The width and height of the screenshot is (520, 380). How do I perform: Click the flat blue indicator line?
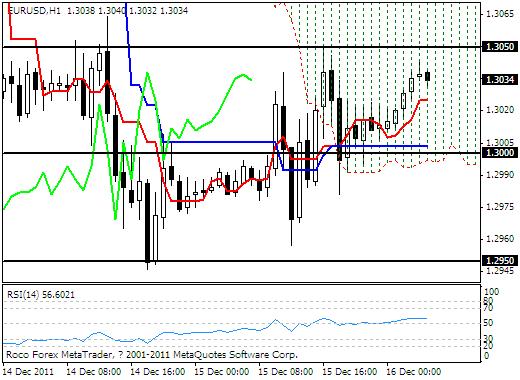[x=220, y=142]
